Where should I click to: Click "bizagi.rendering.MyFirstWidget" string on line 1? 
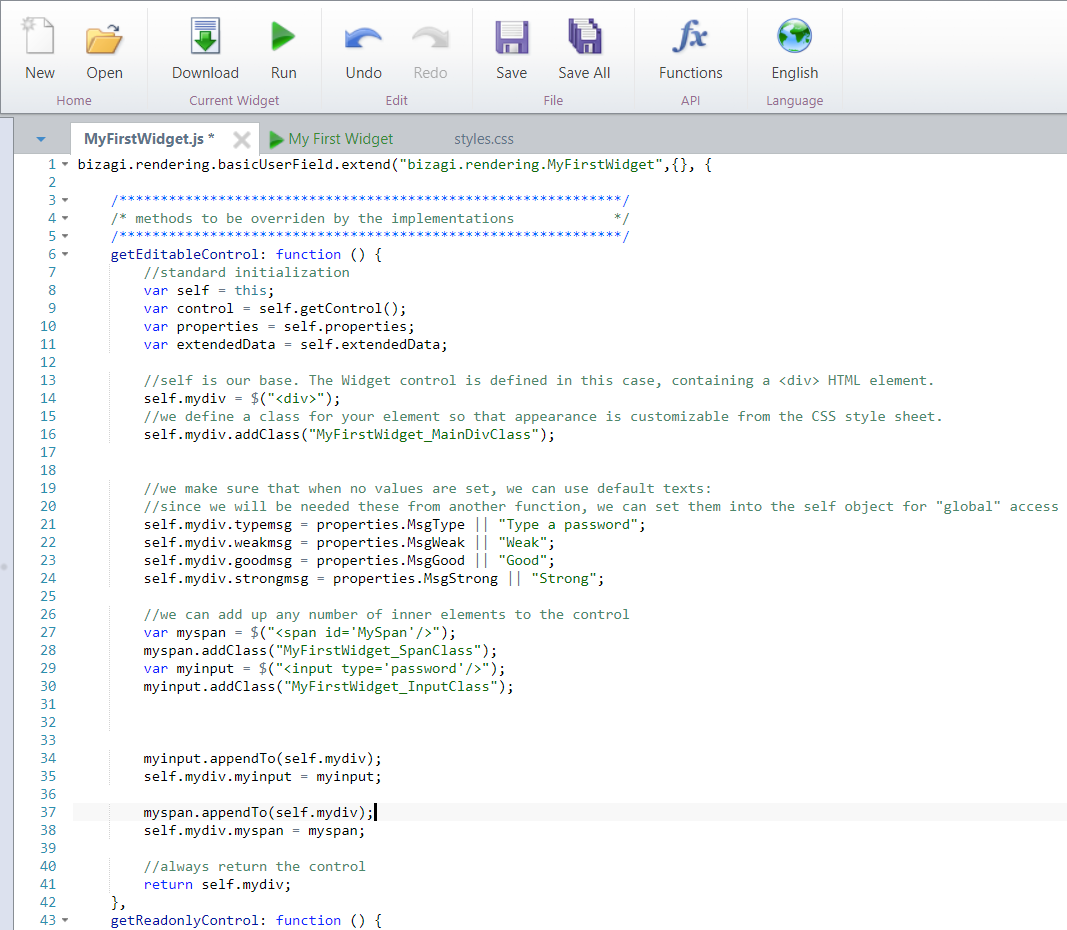tap(531, 165)
